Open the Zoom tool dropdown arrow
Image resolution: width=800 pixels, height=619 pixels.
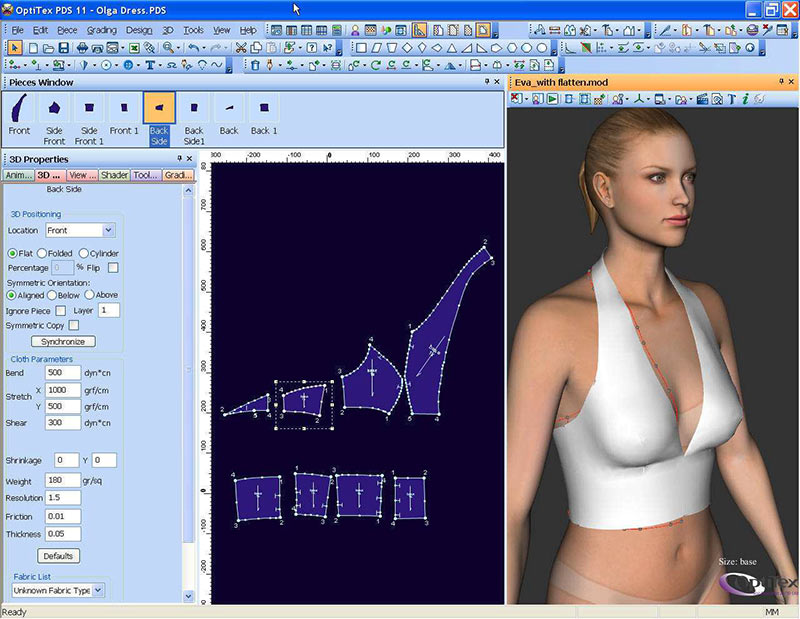178,47
